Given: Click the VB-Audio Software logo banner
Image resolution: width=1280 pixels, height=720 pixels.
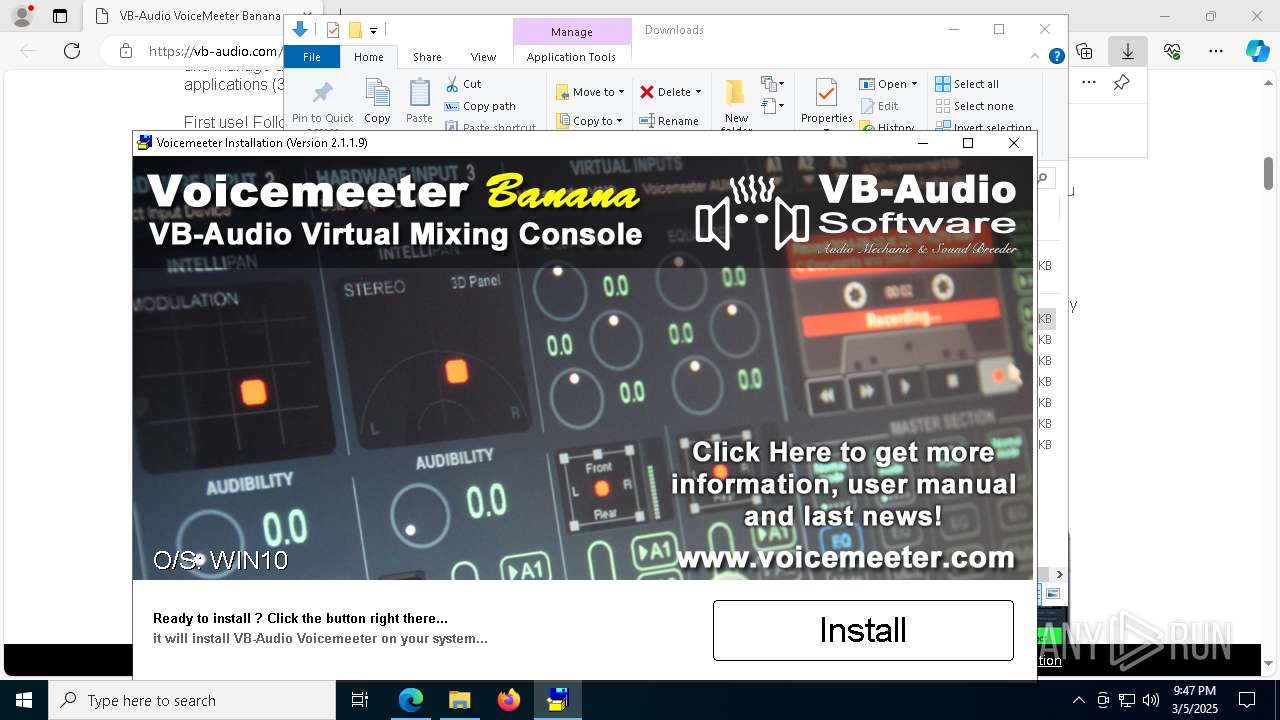Looking at the screenshot, I should point(857,214).
